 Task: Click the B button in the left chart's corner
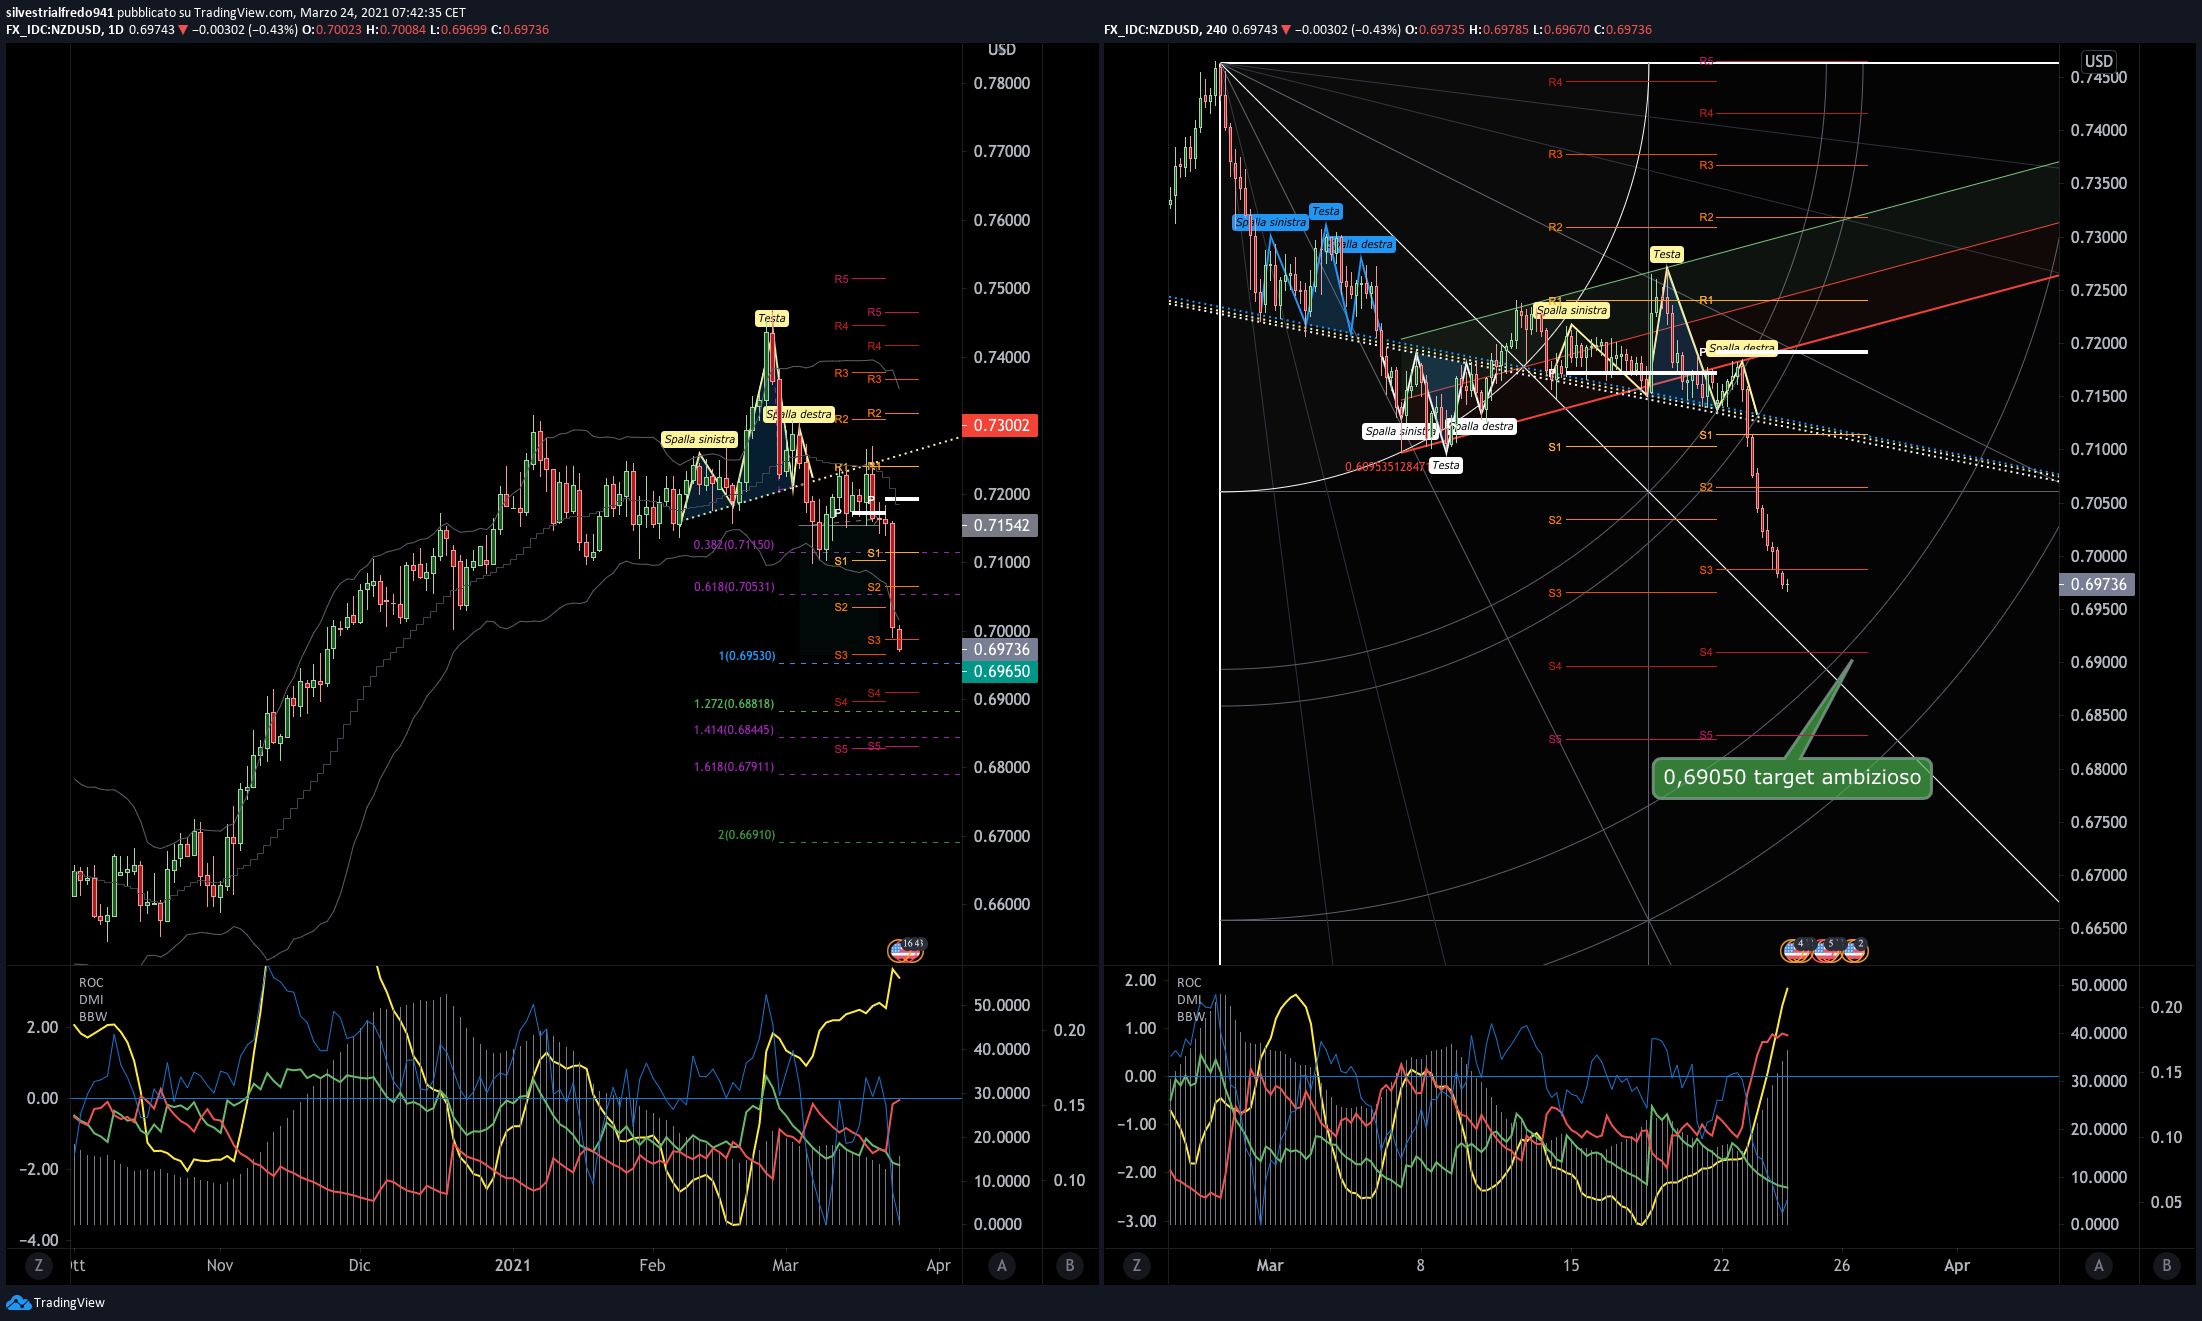[1069, 1265]
